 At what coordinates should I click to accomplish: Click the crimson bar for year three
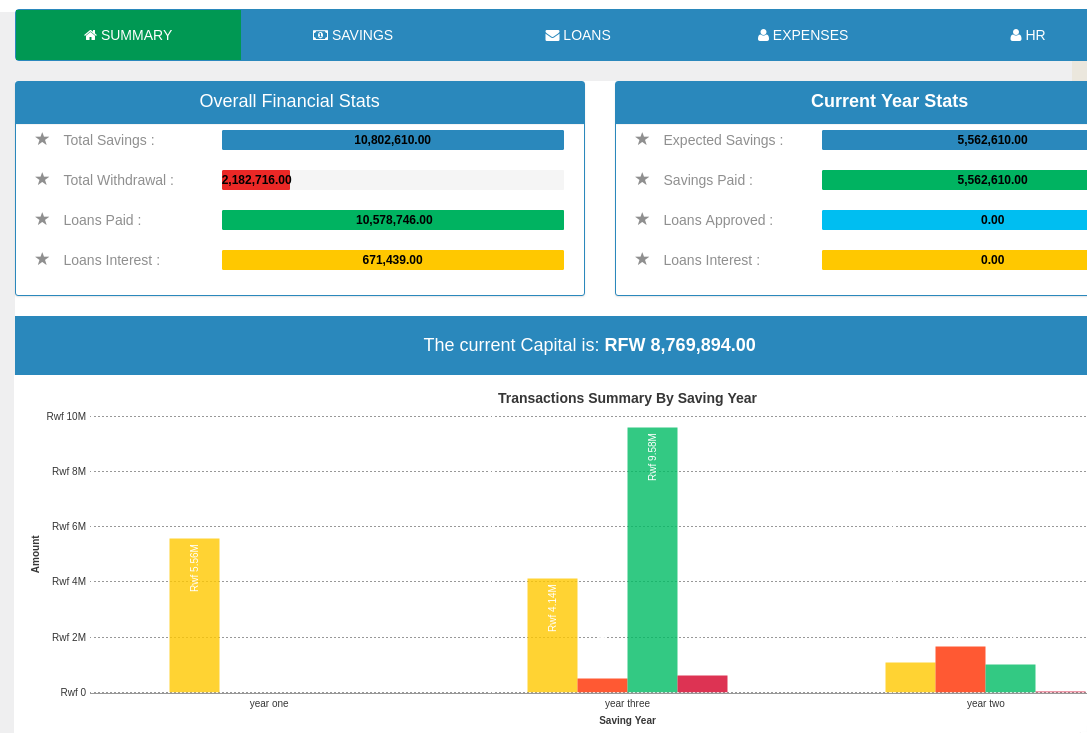[702, 684]
